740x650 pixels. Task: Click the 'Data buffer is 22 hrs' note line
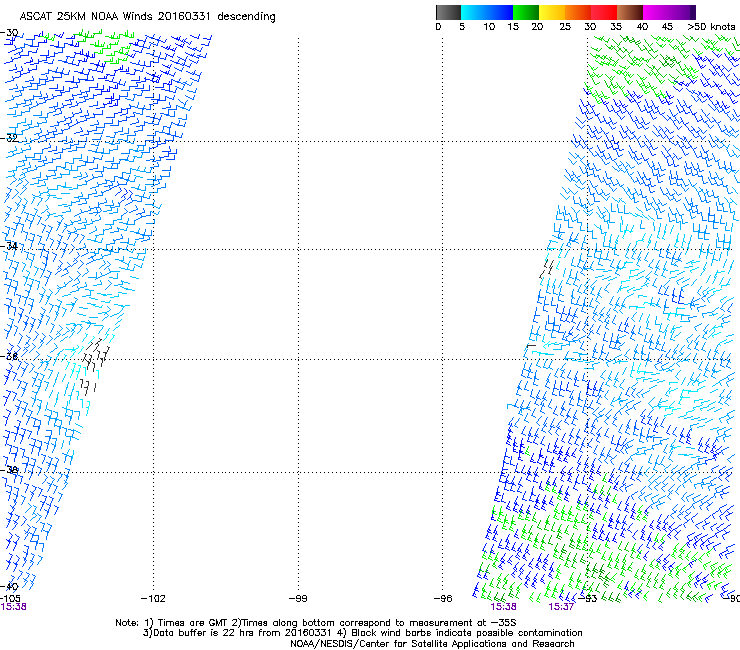[362, 633]
